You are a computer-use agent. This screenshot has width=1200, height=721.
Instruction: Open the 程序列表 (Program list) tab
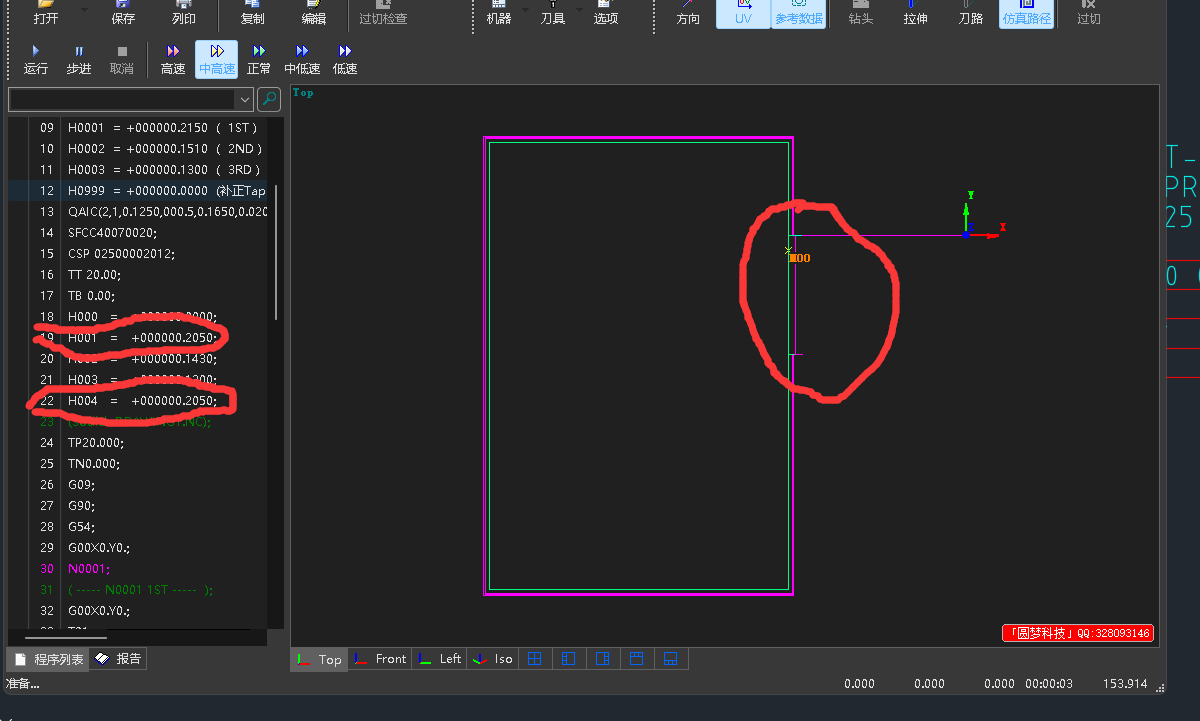[48, 659]
